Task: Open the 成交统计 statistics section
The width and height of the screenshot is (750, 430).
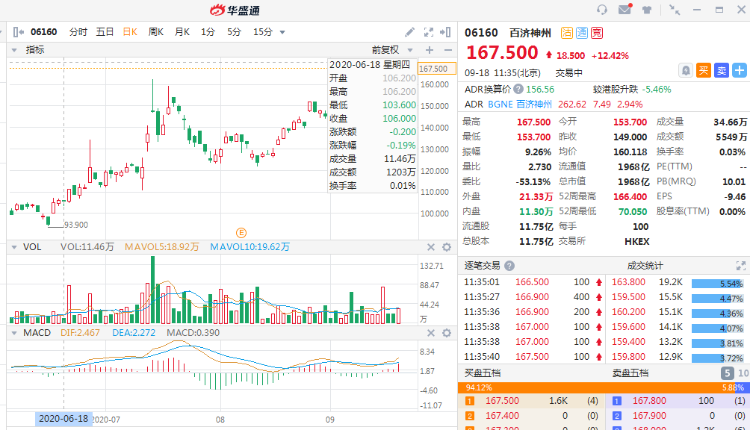Action: point(645,265)
